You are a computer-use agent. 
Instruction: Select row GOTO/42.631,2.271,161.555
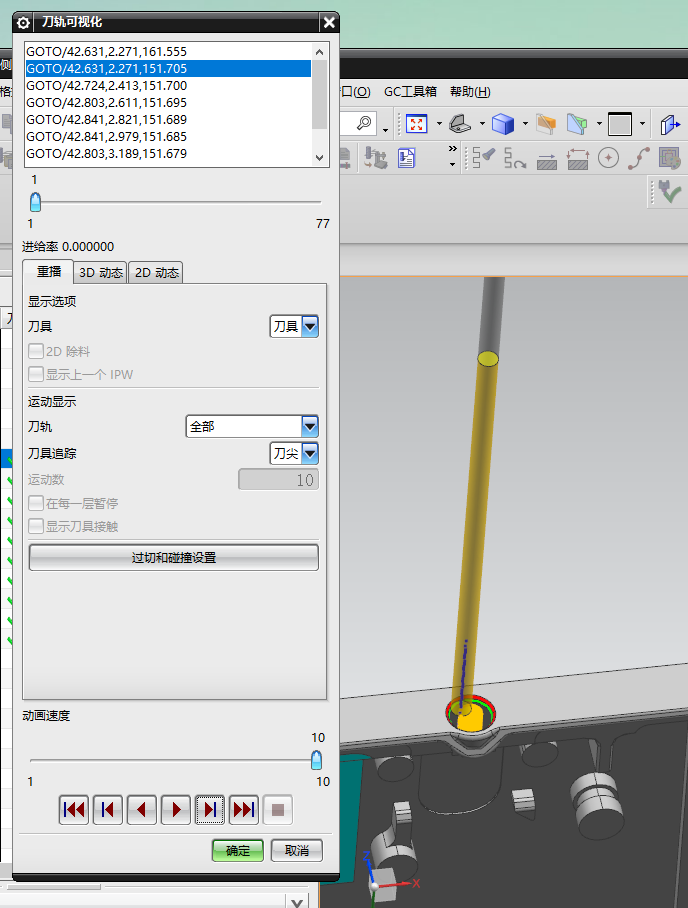coord(168,52)
